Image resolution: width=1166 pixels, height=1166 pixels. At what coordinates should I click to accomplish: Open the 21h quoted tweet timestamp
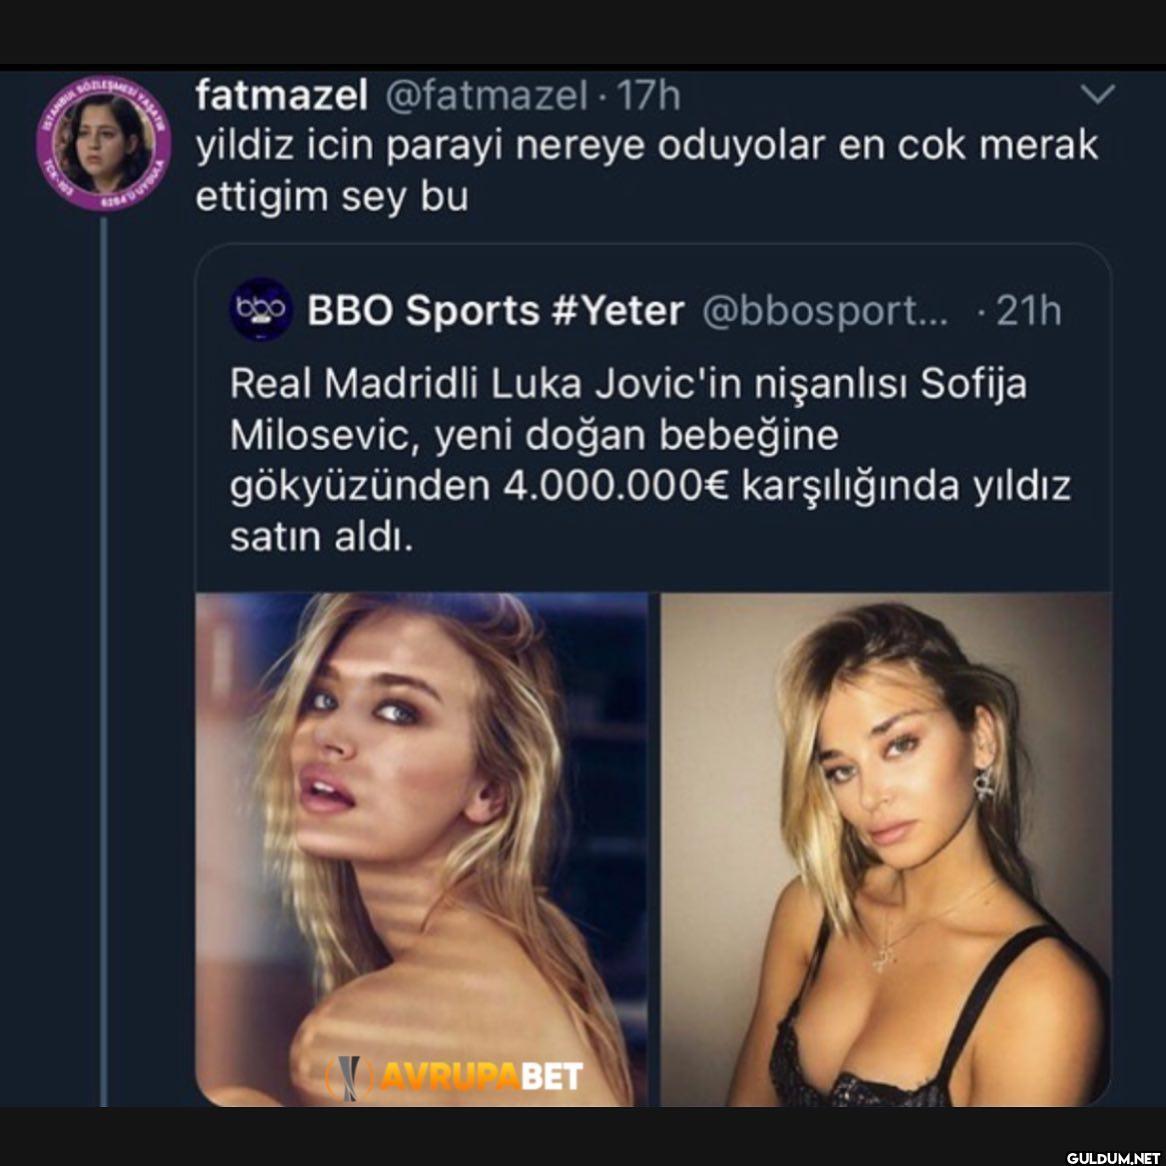1027,311
